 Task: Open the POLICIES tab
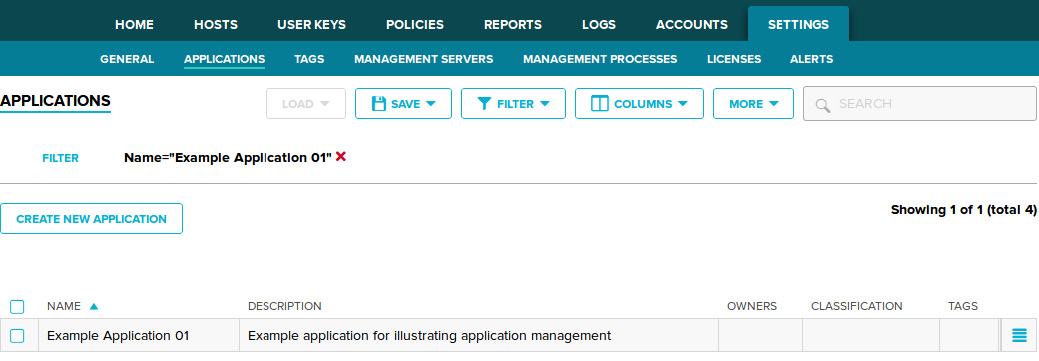point(415,25)
